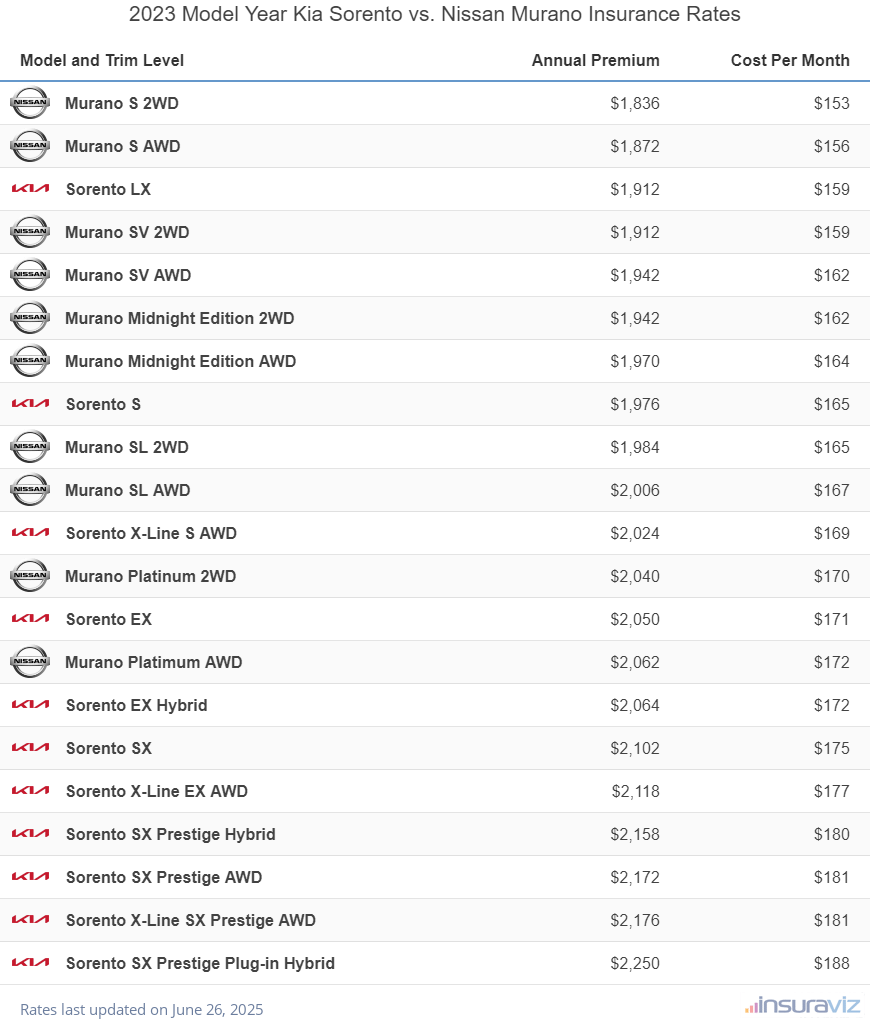Select the Murano SV AWD model name
Image resolution: width=870 pixels, height=1025 pixels.
coord(128,275)
